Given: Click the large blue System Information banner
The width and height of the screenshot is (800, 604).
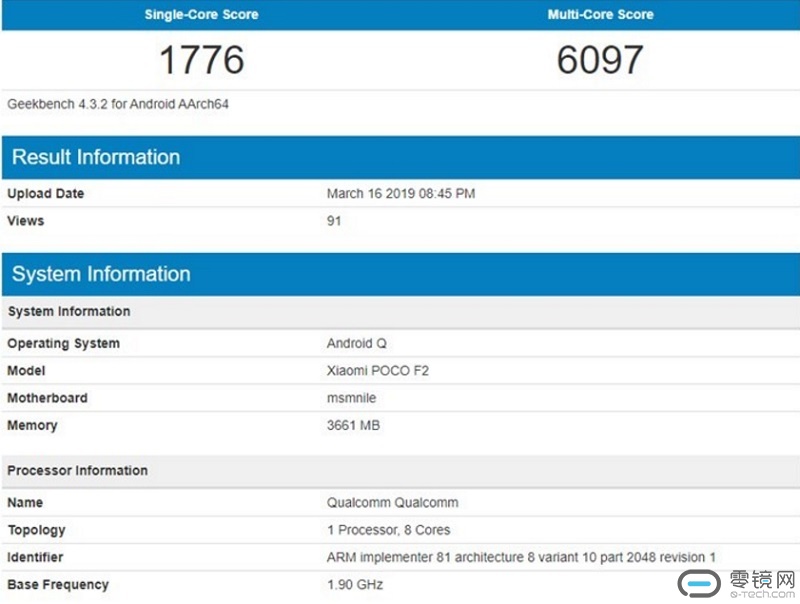Looking at the screenshot, I should [101, 274].
